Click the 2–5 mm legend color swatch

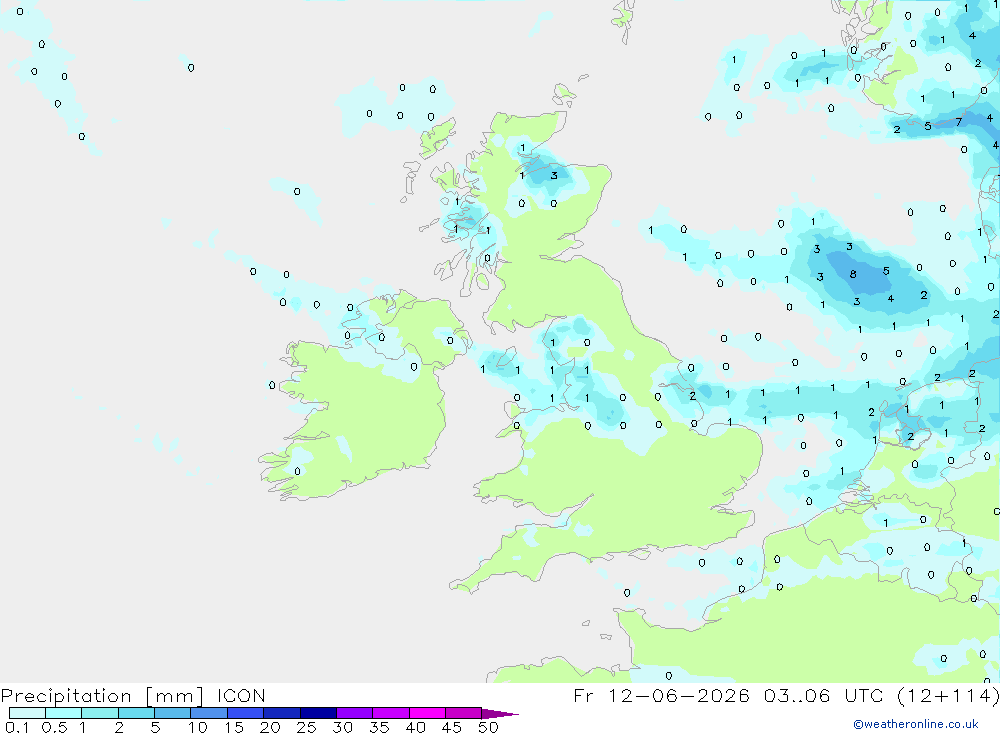point(136,713)
